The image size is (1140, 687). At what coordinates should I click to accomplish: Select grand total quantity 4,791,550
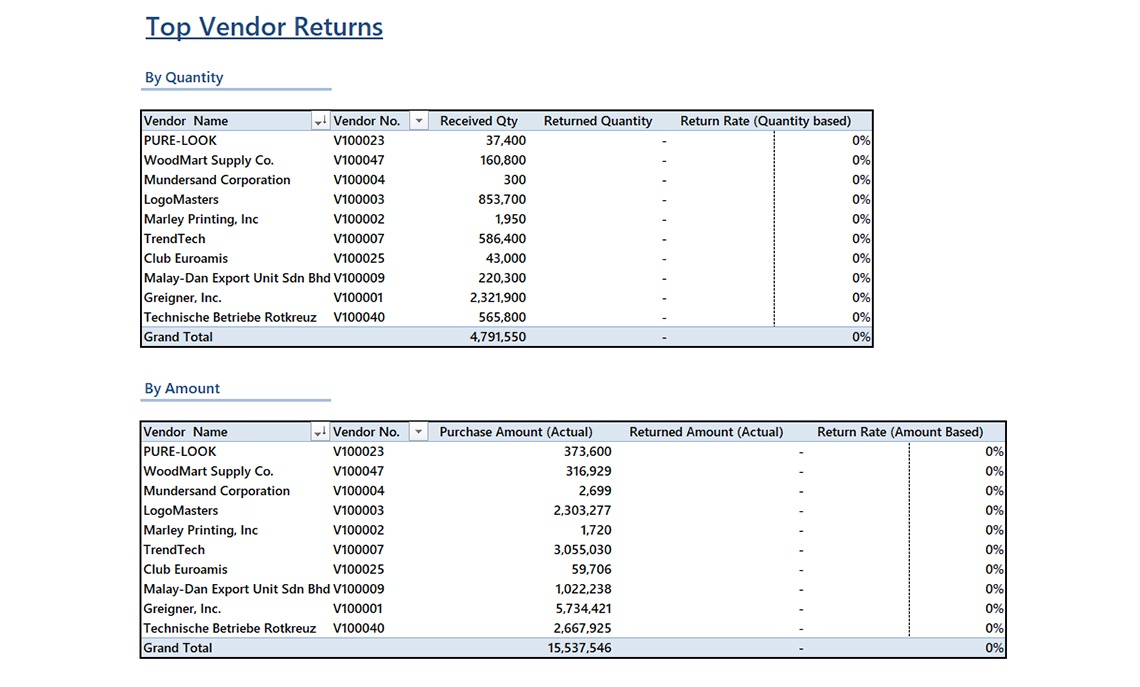(x=497, y=337)
